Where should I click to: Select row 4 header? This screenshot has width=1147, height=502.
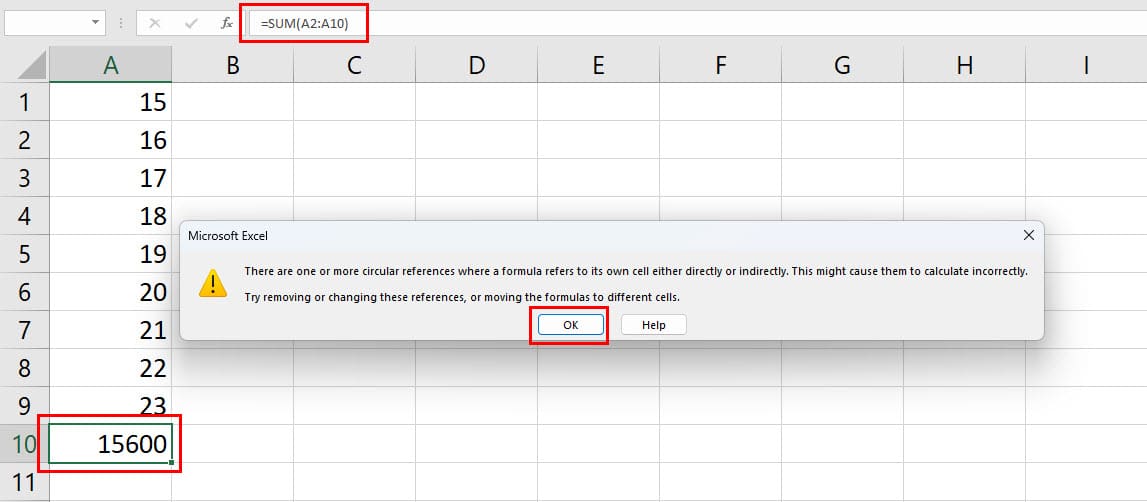pyautogui.click(x=25, y=216)
